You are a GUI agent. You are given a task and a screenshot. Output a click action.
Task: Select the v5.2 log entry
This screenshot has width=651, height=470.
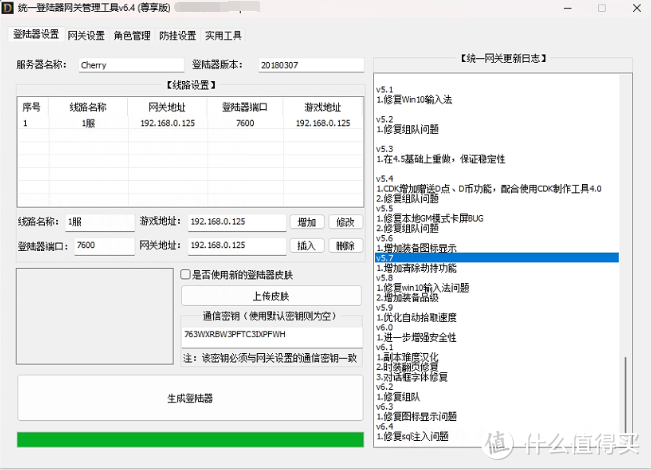pos(384,119)
